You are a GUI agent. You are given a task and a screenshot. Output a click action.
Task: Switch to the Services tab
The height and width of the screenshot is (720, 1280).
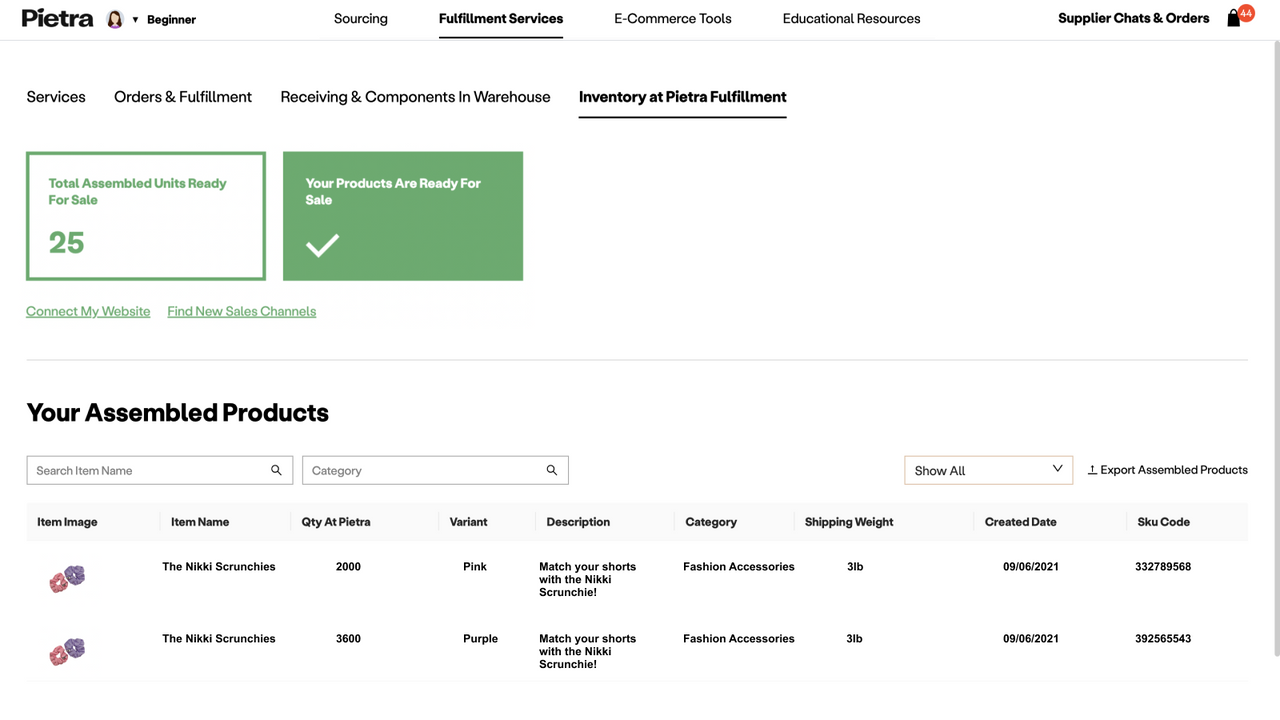[x=56, y=97]
